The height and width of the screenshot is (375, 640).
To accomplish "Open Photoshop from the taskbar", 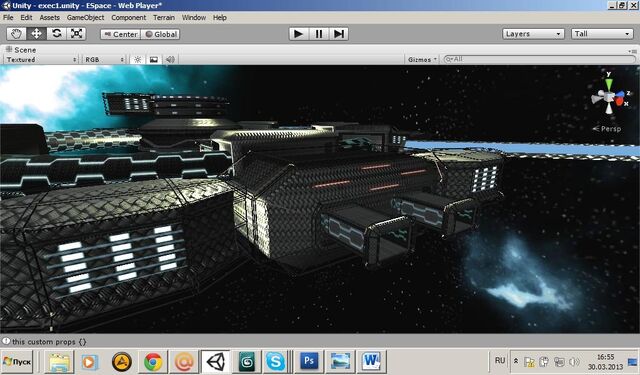I will tap(309, 361).
